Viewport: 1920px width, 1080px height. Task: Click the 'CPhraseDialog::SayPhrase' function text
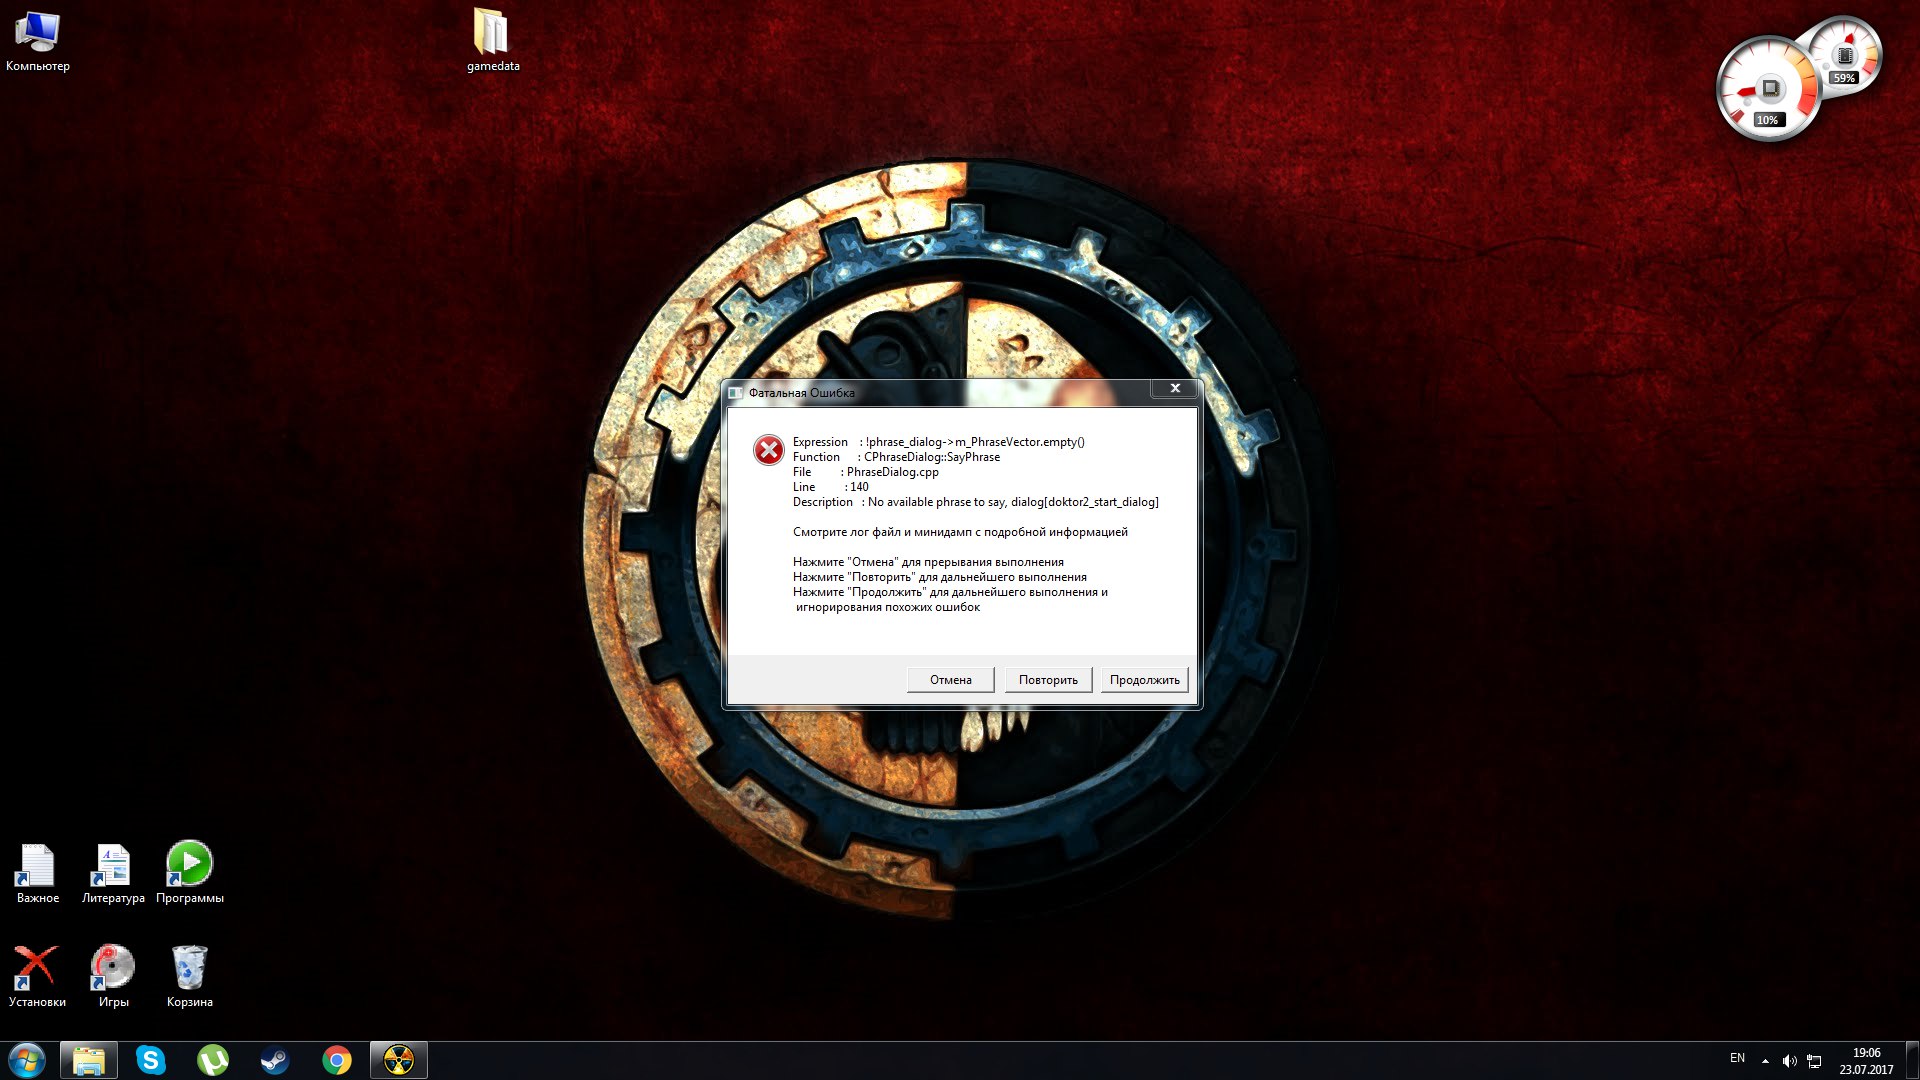pos(932,457)
